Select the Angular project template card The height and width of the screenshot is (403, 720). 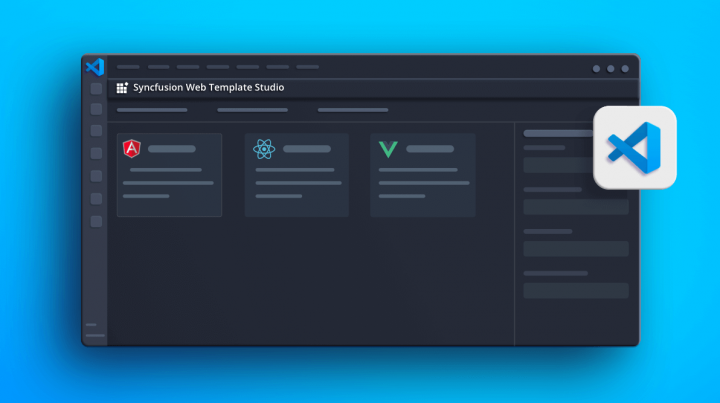coord(169,175)
